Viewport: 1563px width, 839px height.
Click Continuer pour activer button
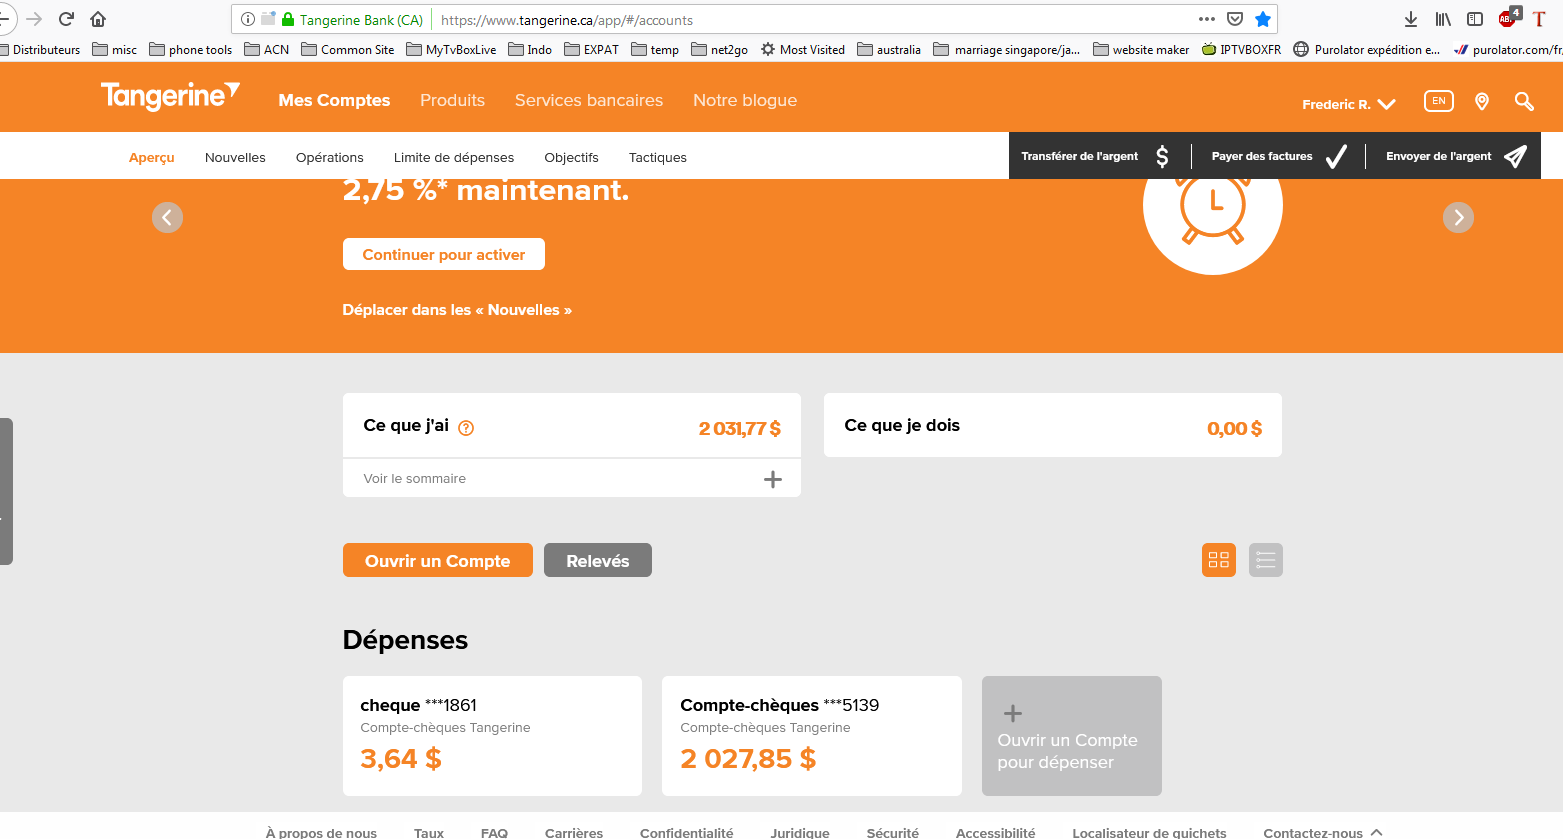point(444,254)
